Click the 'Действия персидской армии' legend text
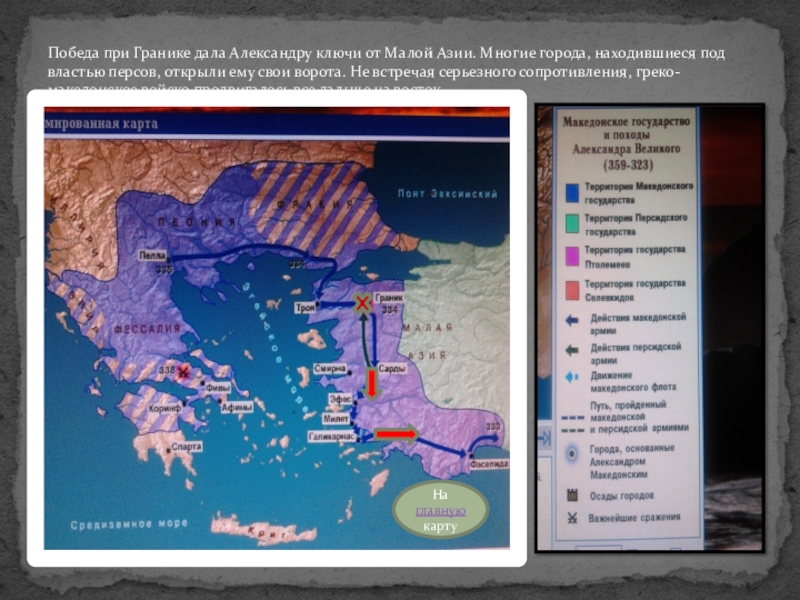Image resolution: width=800 pixels, height=600 pixels. pyautogui.click(x=636, y=354)
